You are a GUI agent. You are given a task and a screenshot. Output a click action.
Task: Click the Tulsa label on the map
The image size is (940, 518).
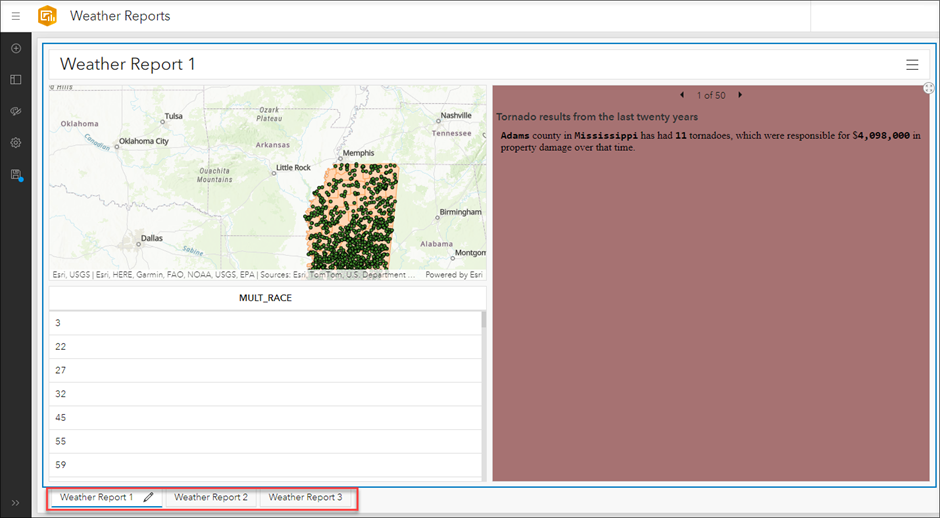coord(174,116)
